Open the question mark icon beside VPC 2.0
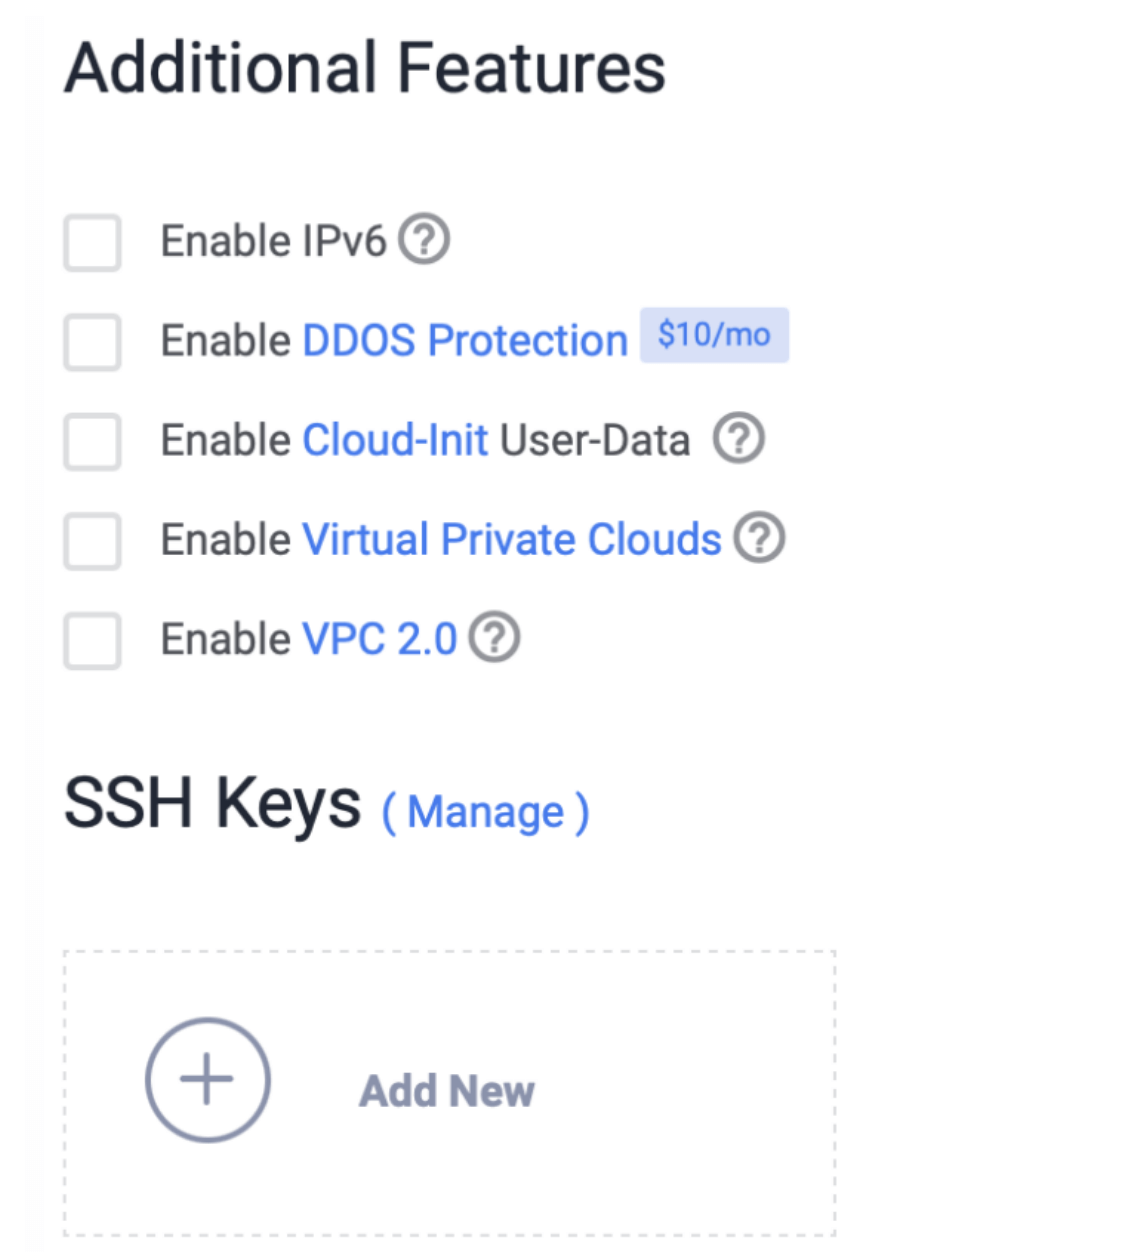 495,637
